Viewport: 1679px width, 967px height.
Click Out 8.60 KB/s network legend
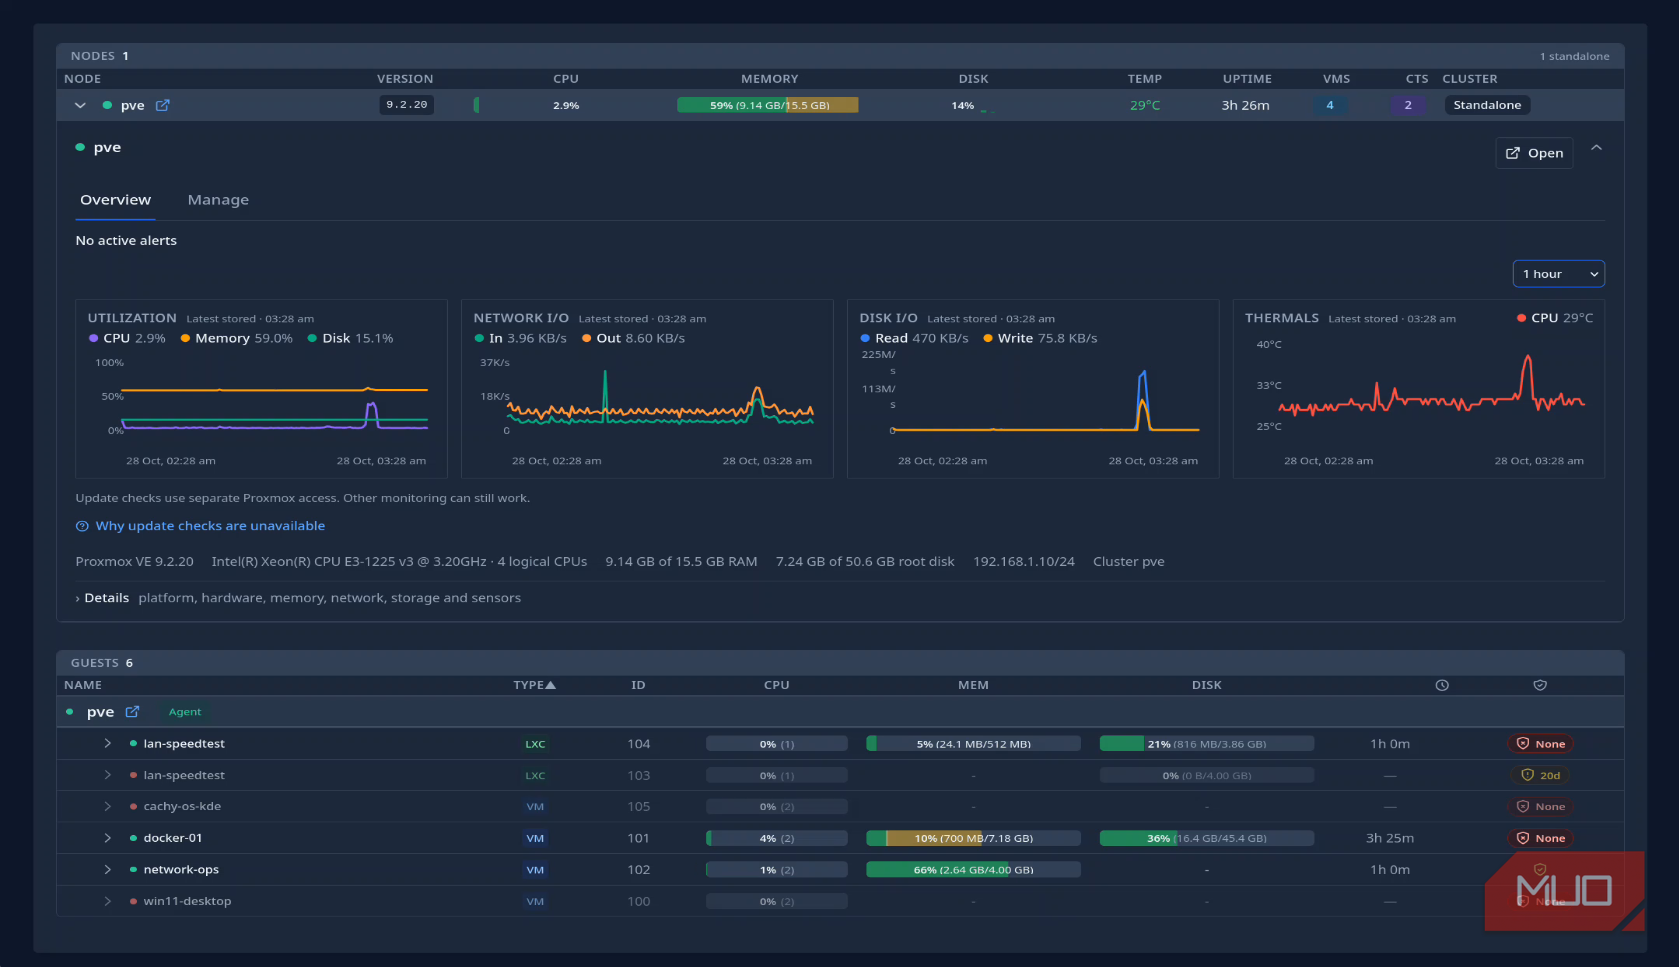click(x=634, y=338)
